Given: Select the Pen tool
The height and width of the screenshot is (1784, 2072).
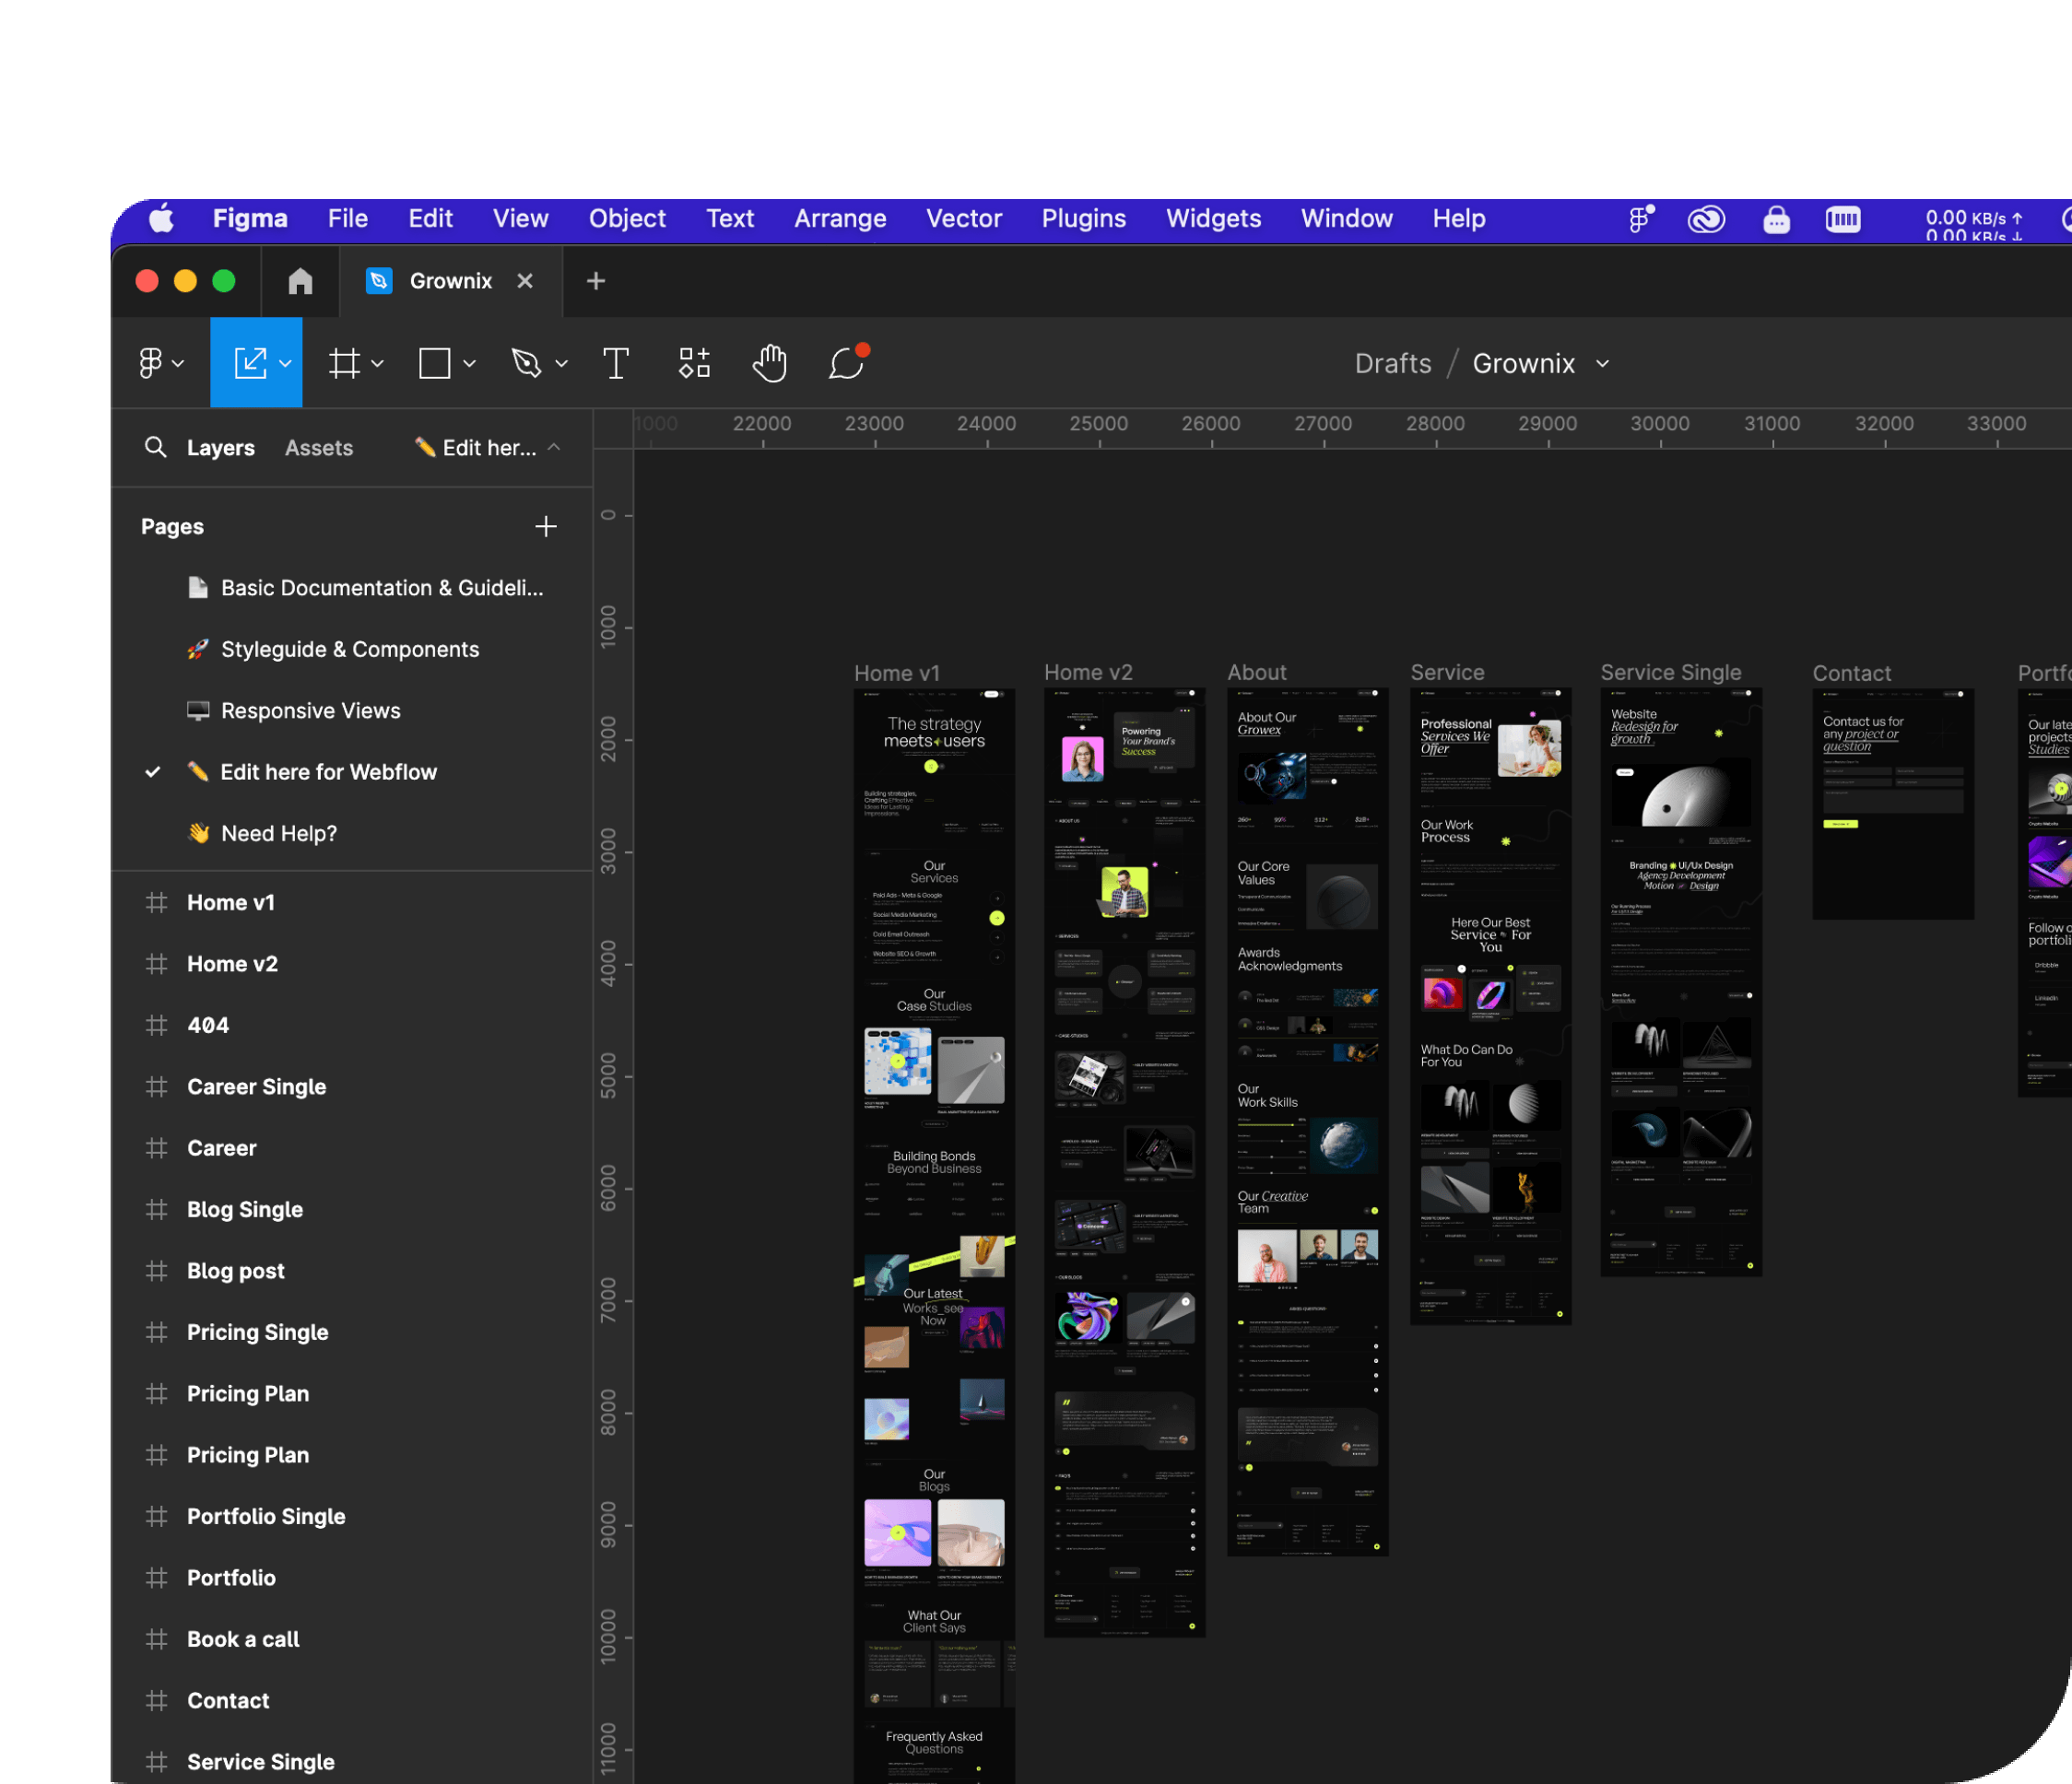Looking at the screenshot, I should [526, 363].
